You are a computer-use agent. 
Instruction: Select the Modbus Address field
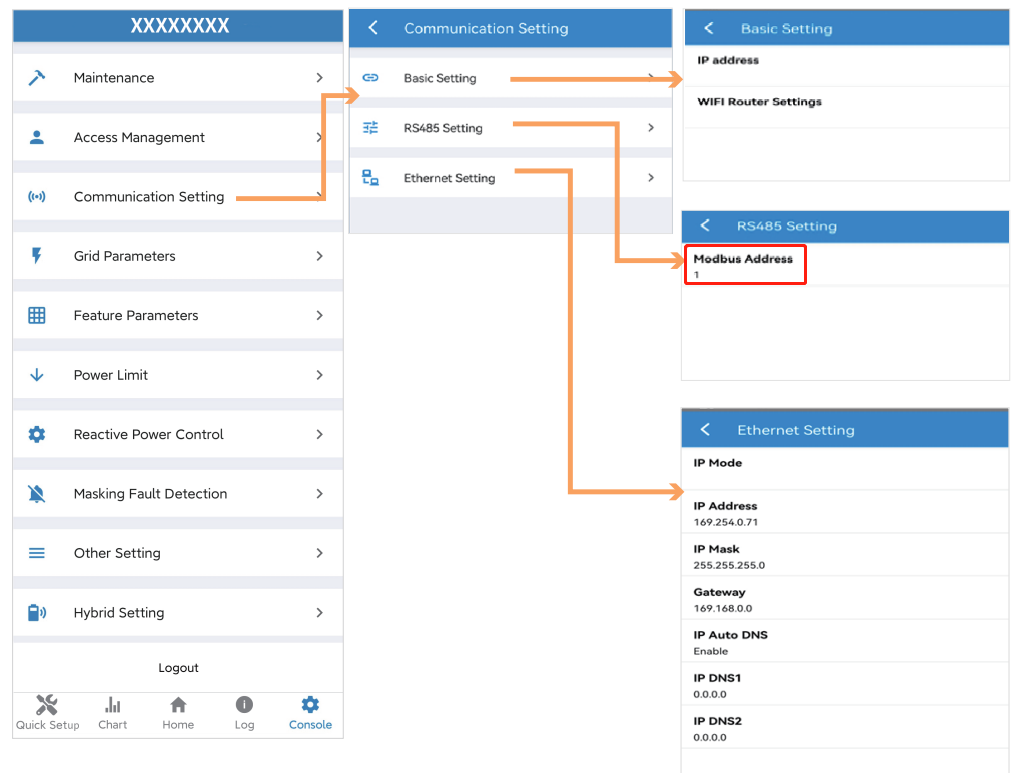(745, 266)
